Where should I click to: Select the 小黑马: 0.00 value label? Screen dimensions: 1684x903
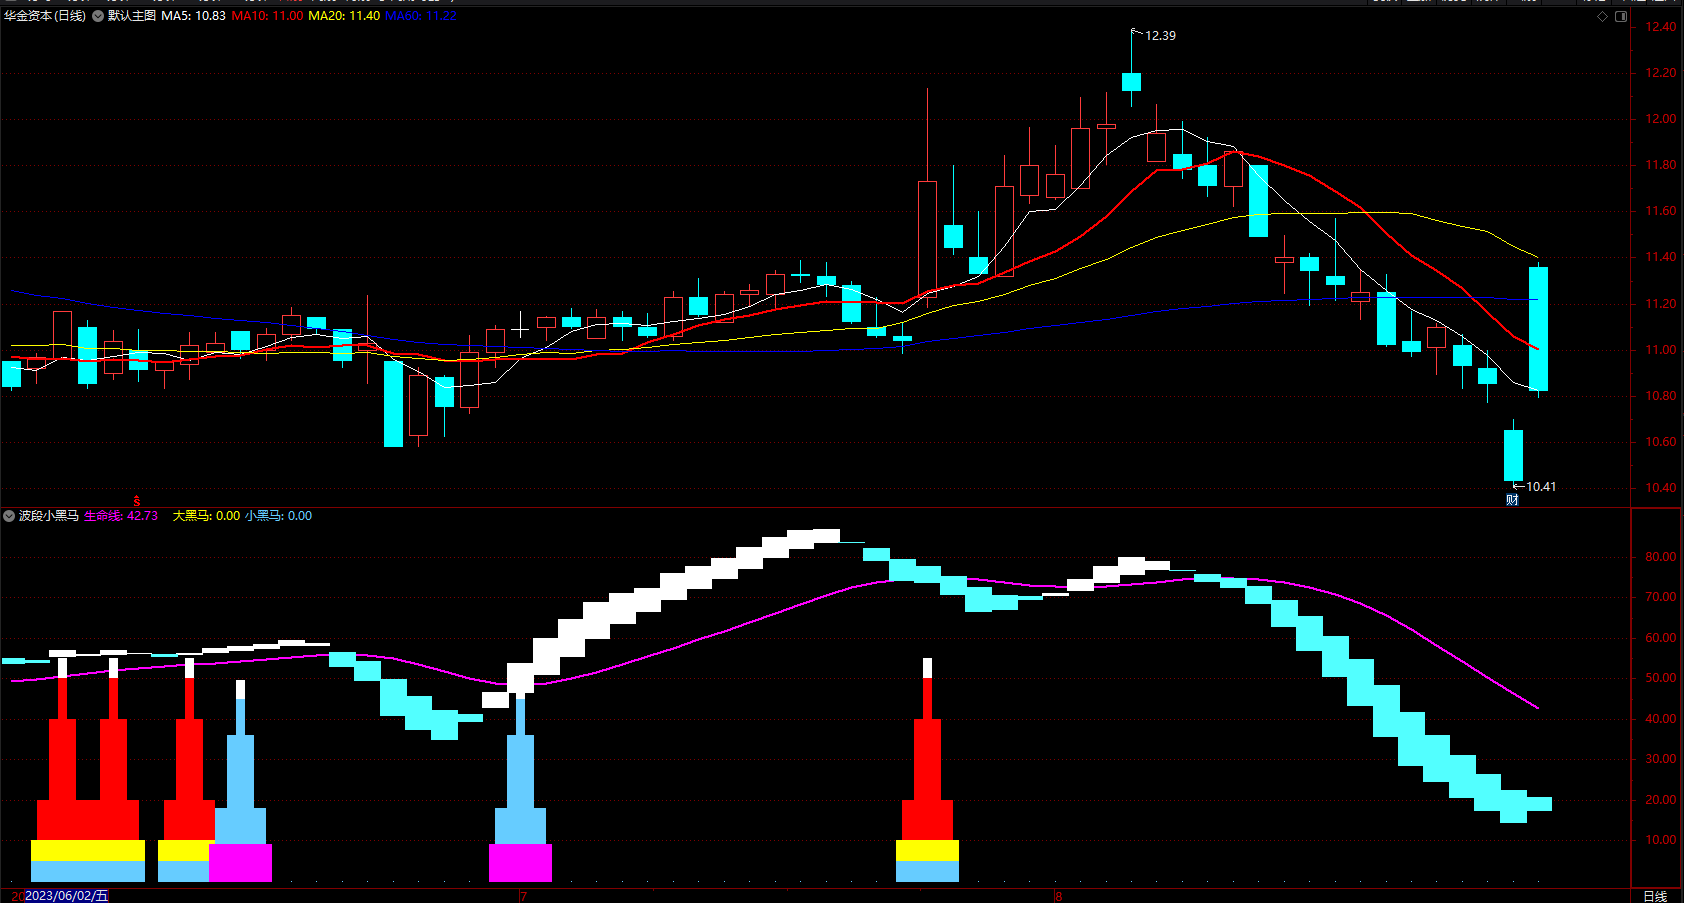click(x=278, y=516)
